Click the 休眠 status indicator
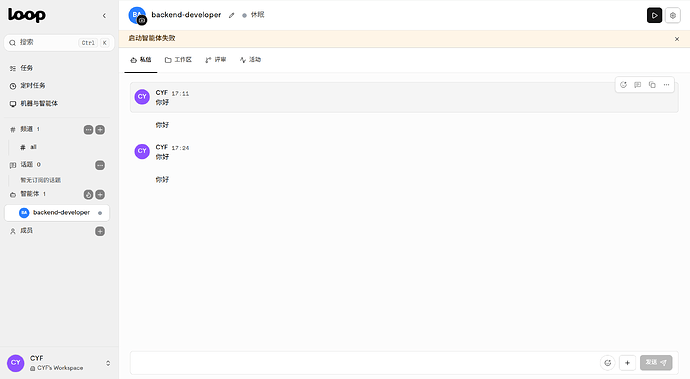Screen dimensions: 690x379 tap(253, 15)
